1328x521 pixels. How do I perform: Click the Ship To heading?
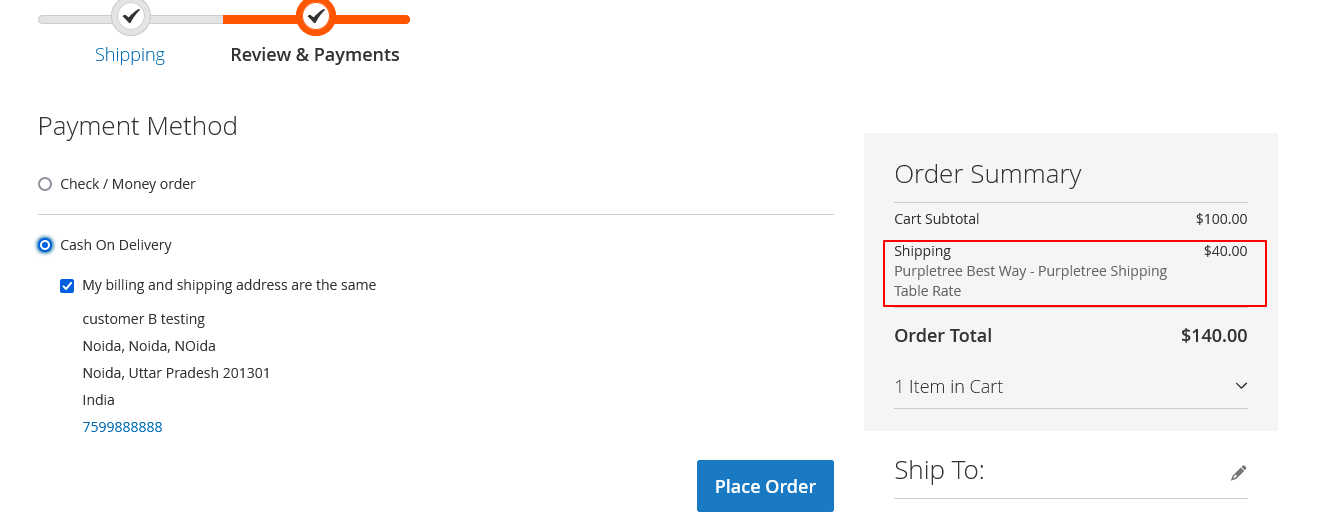[x=939, y=470]
